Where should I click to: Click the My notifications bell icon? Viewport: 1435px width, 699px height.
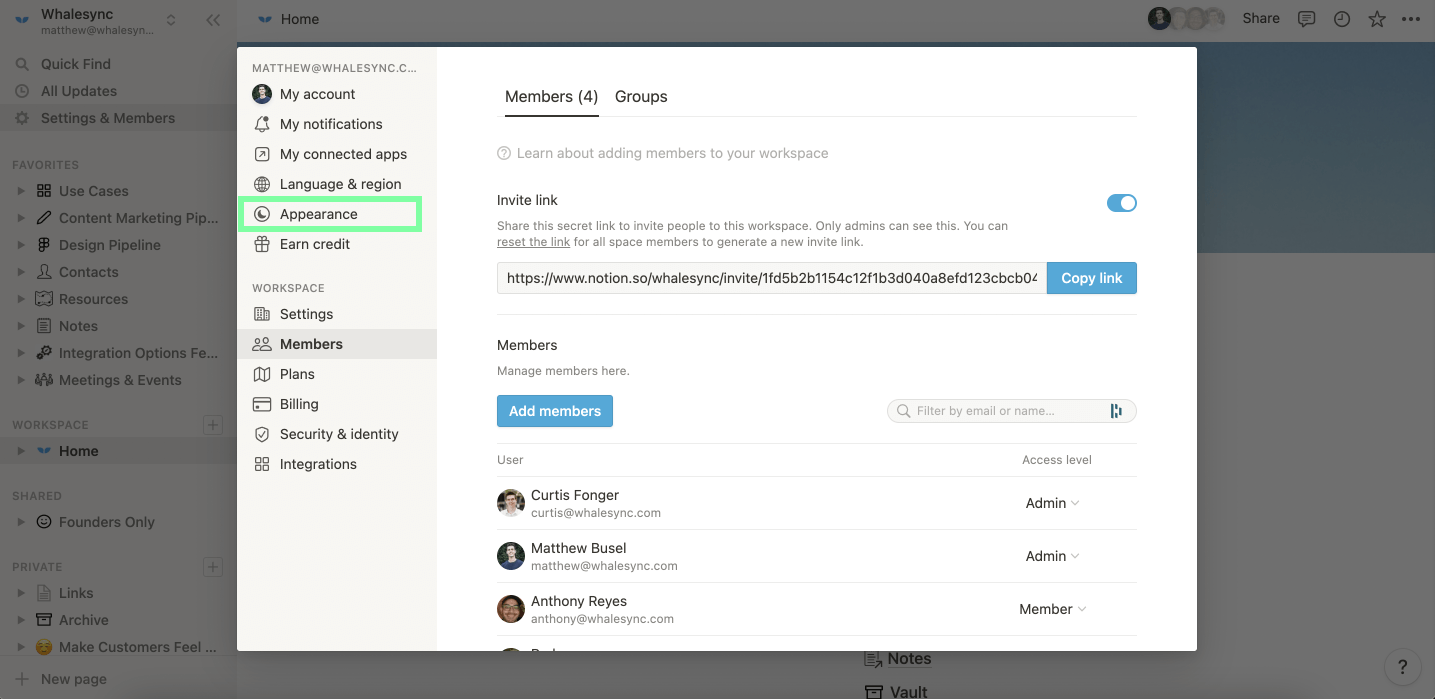261,123
